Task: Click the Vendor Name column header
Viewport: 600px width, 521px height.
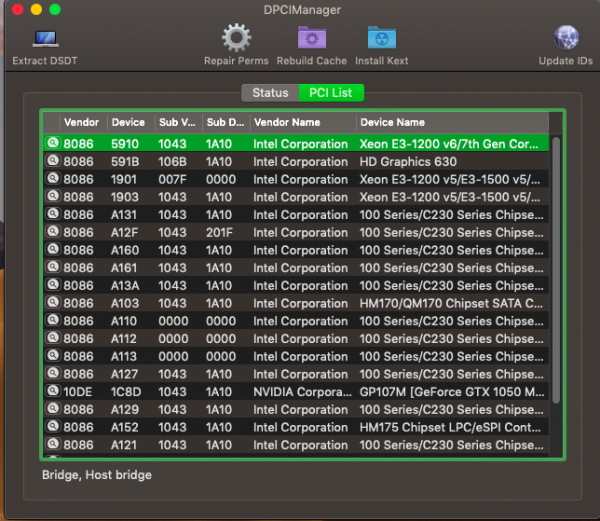Action: point(286,122)
